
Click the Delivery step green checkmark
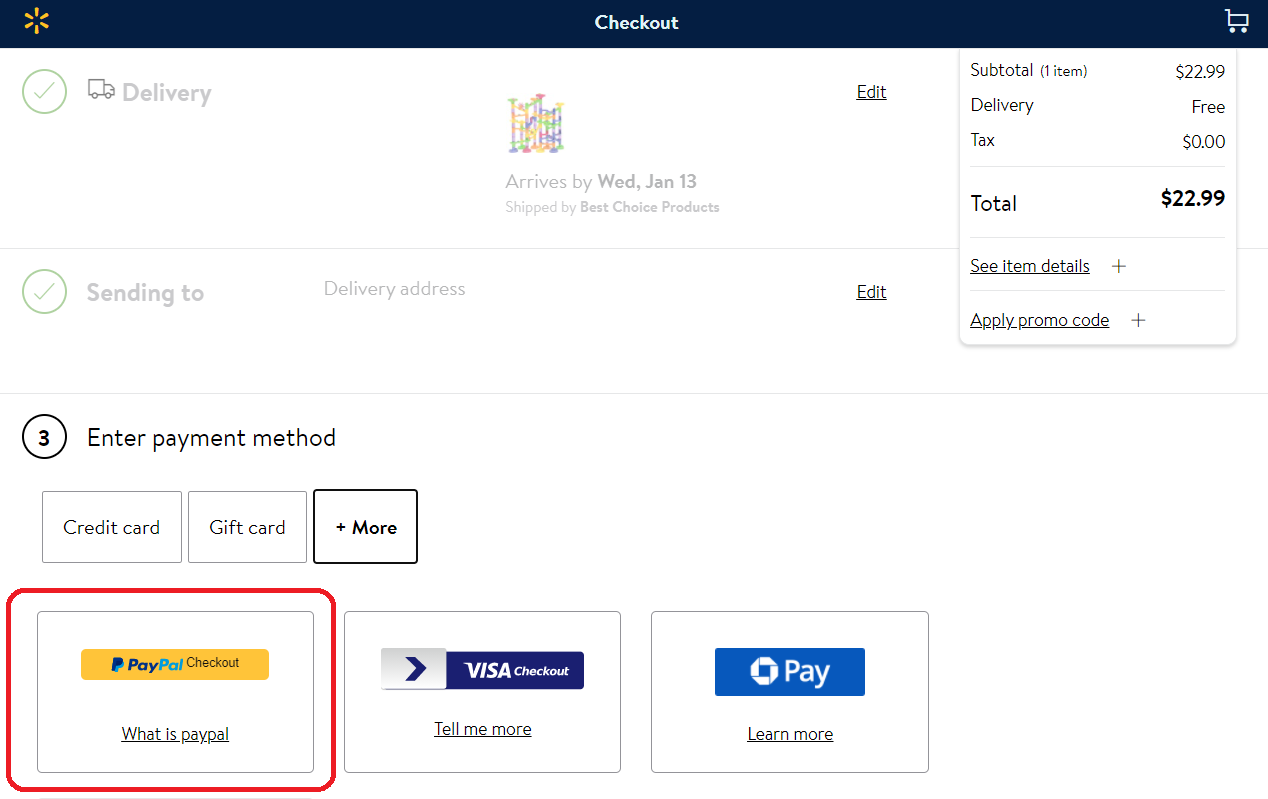pyautogui.click(x=44, y=92)
